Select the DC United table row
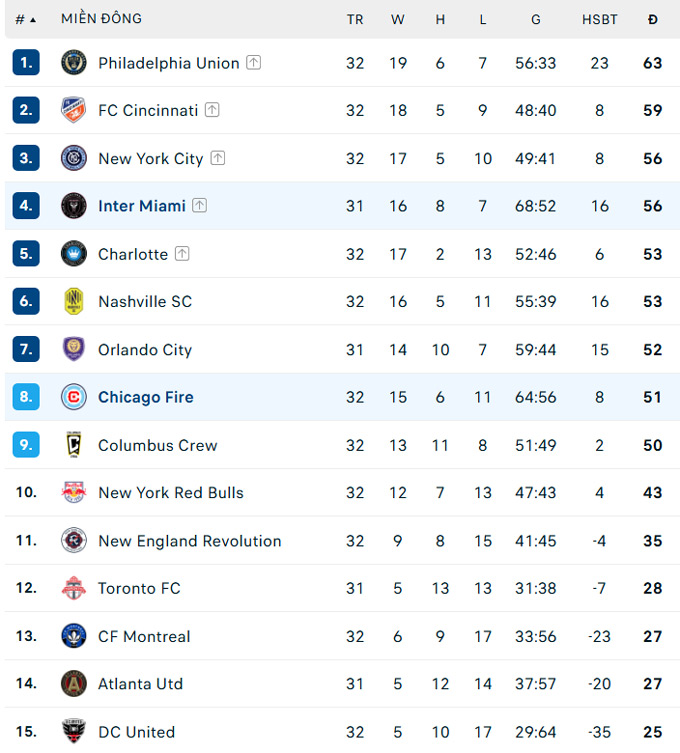Screen dimensions: 680x753 [340, 731]
